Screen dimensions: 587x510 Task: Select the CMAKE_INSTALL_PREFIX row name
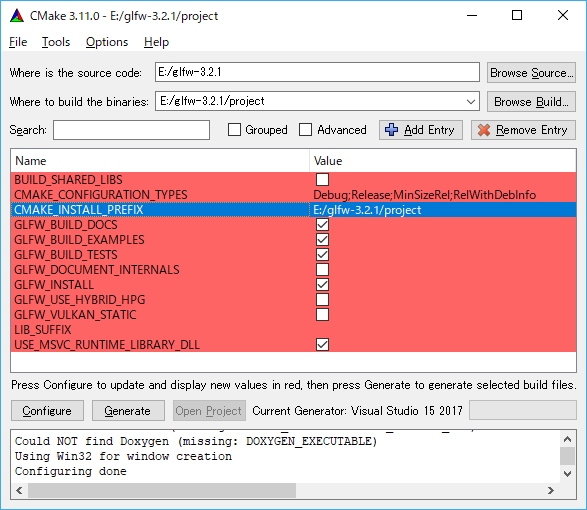click(79, 210)
